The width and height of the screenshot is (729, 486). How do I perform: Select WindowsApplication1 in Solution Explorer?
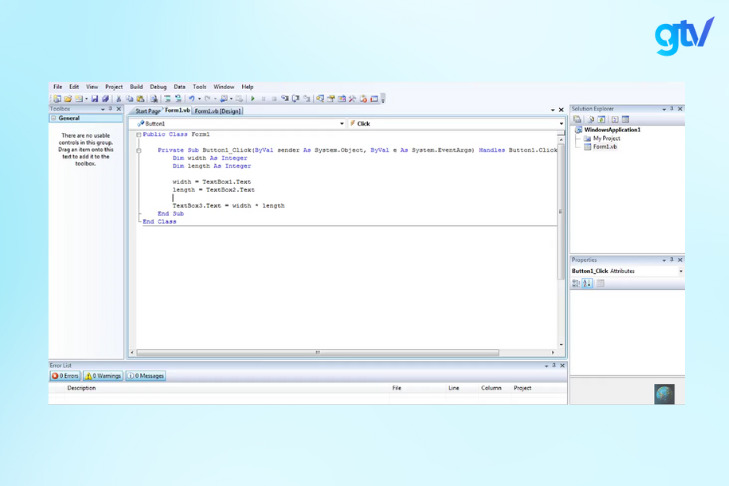(612, 130)
